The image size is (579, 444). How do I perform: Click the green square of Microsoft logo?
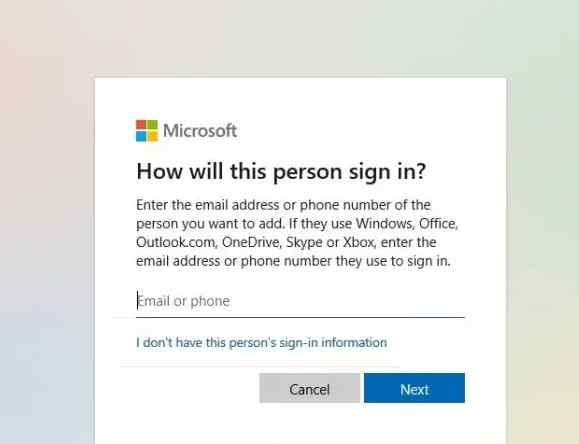click(x=153, y=125)
